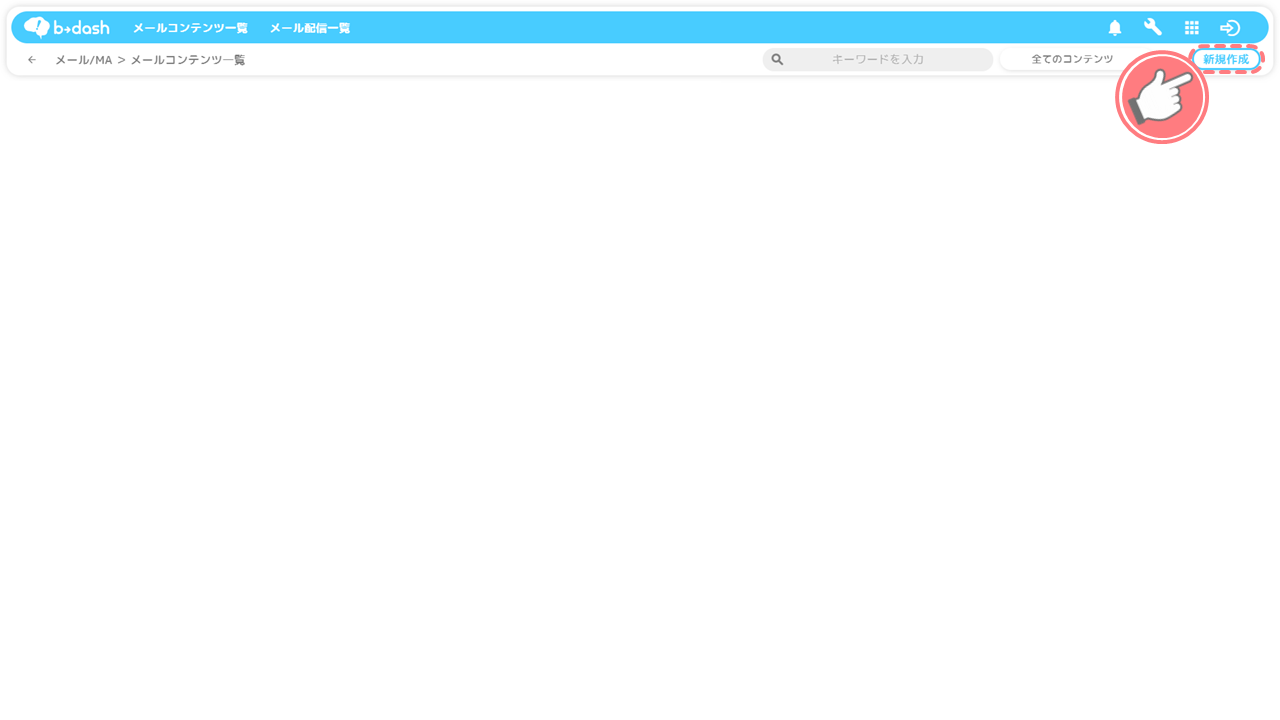
Task: Click the logout icon
Action: (1230, 28)
